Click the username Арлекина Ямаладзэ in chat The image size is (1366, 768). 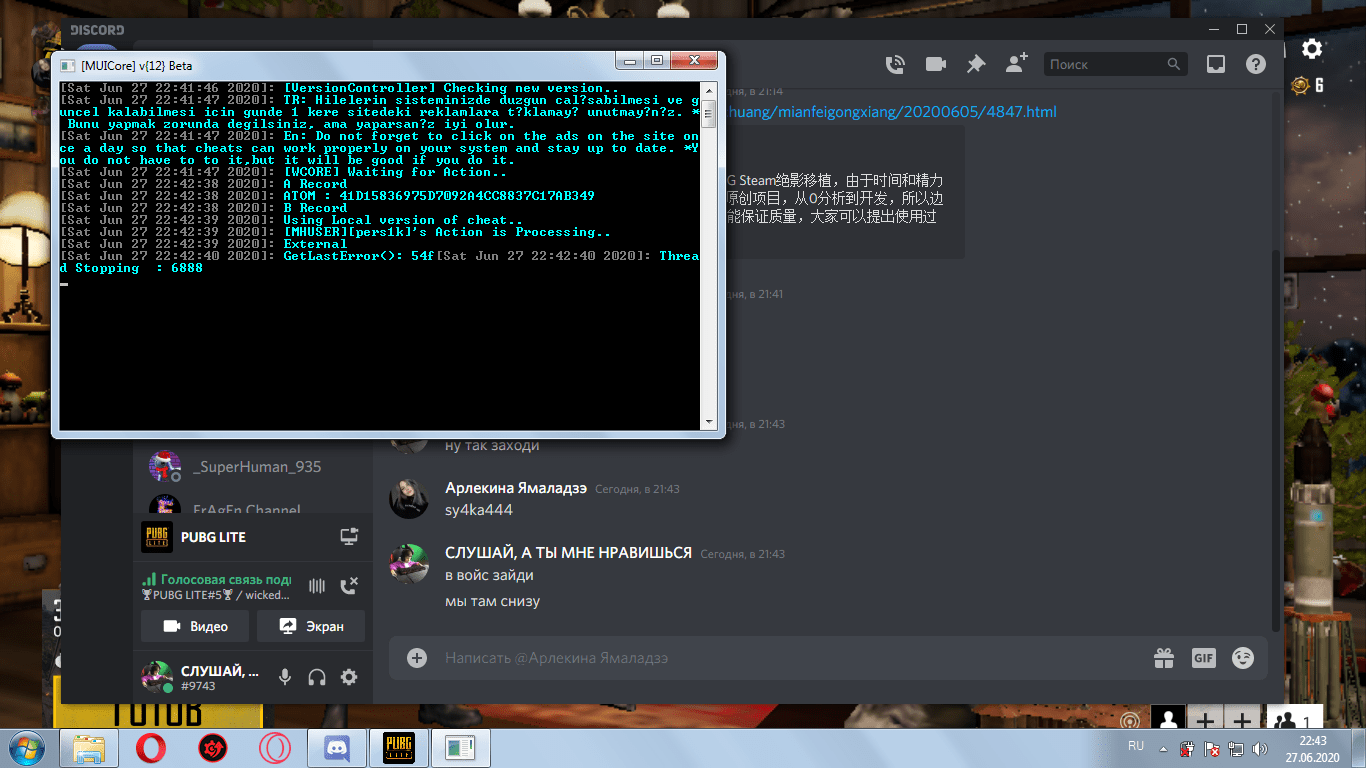[x=516, y=488]
